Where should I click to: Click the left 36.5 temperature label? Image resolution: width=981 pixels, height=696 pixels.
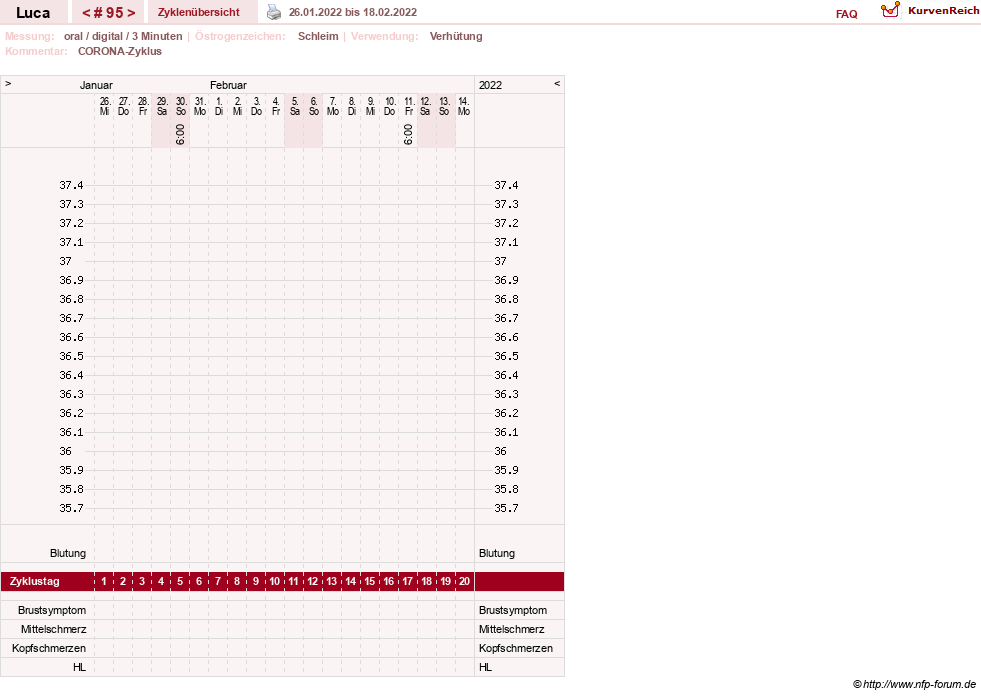tap(71, 356)
